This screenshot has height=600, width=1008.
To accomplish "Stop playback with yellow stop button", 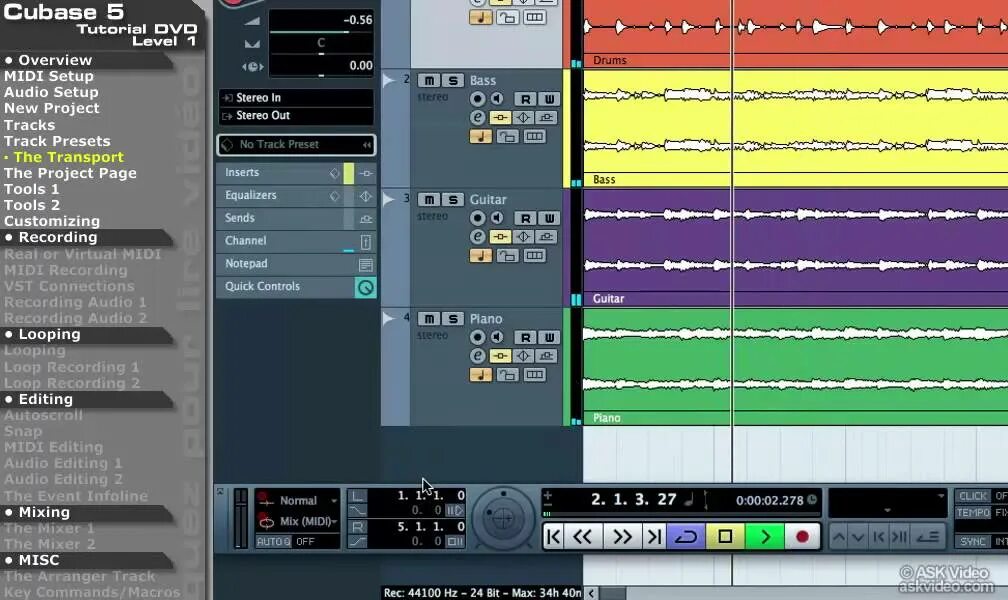I will [x=725, y=536].
